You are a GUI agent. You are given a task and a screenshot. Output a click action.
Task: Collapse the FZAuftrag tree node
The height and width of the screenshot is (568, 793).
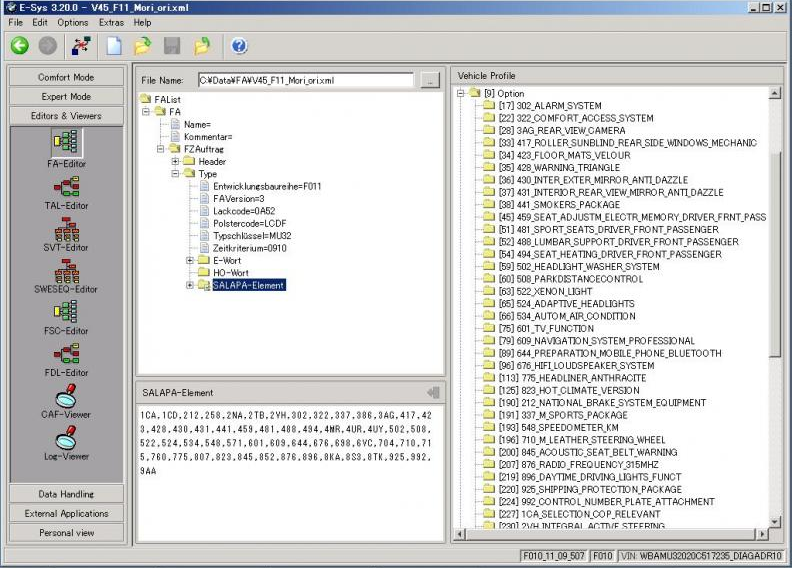pos(160,149)
